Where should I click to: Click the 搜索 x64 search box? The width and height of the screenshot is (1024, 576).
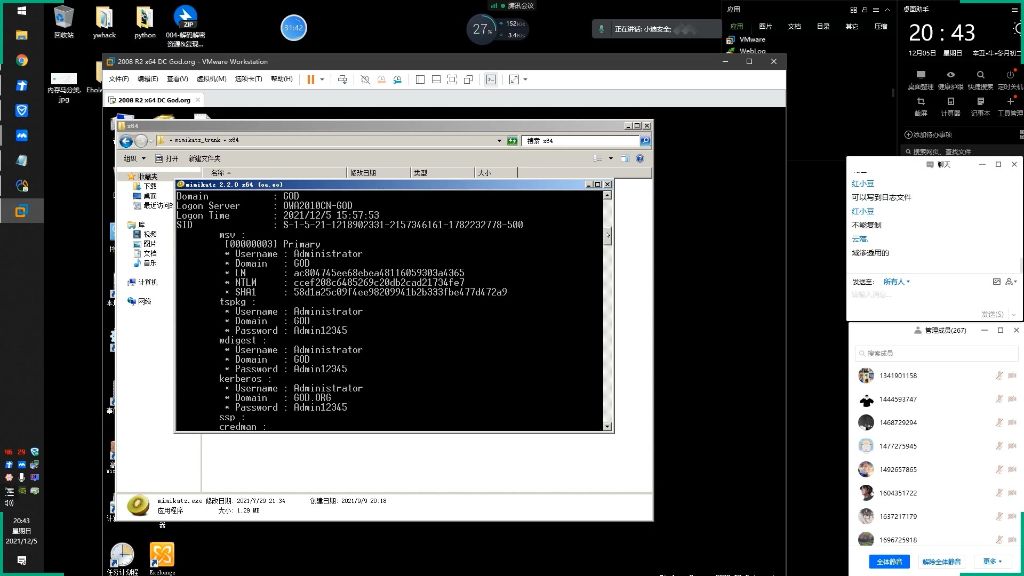tap(580, 140)
